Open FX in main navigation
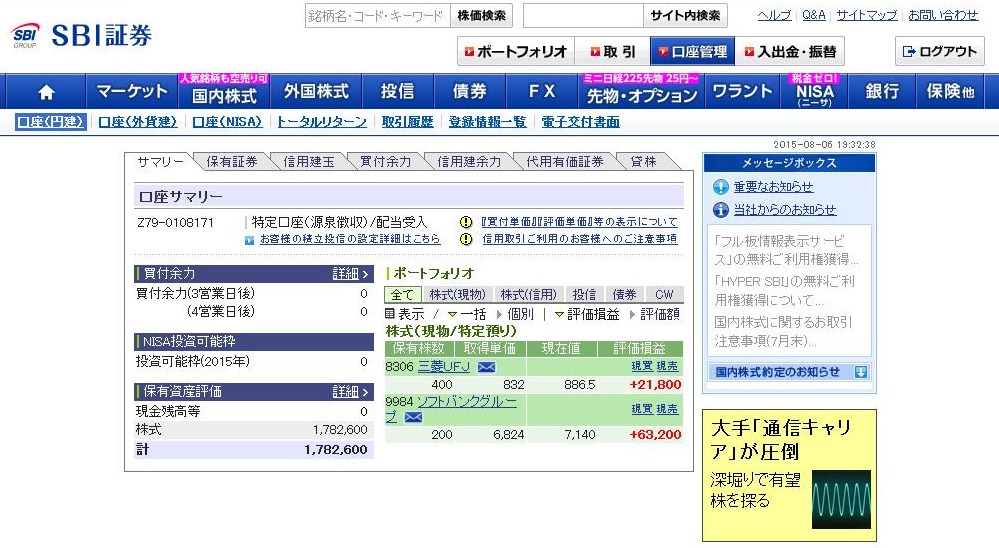This screenshot has height=548, width=999. tap(542, 92)
